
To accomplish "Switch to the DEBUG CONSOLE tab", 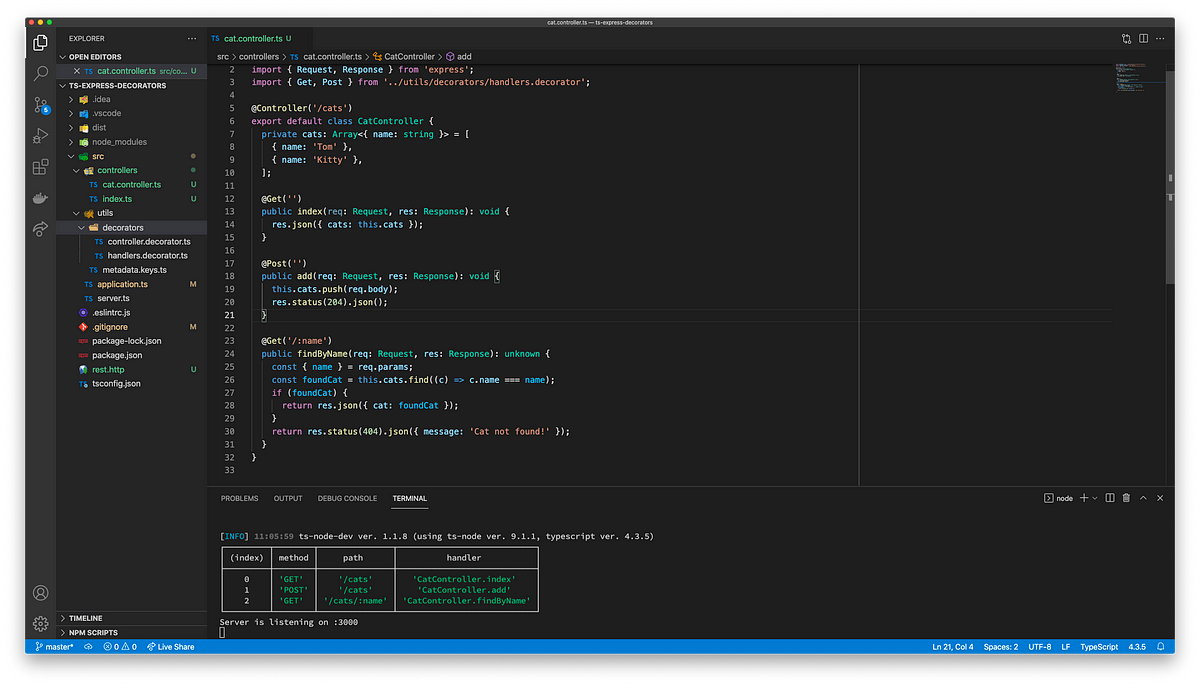I will tap(348, 498).
